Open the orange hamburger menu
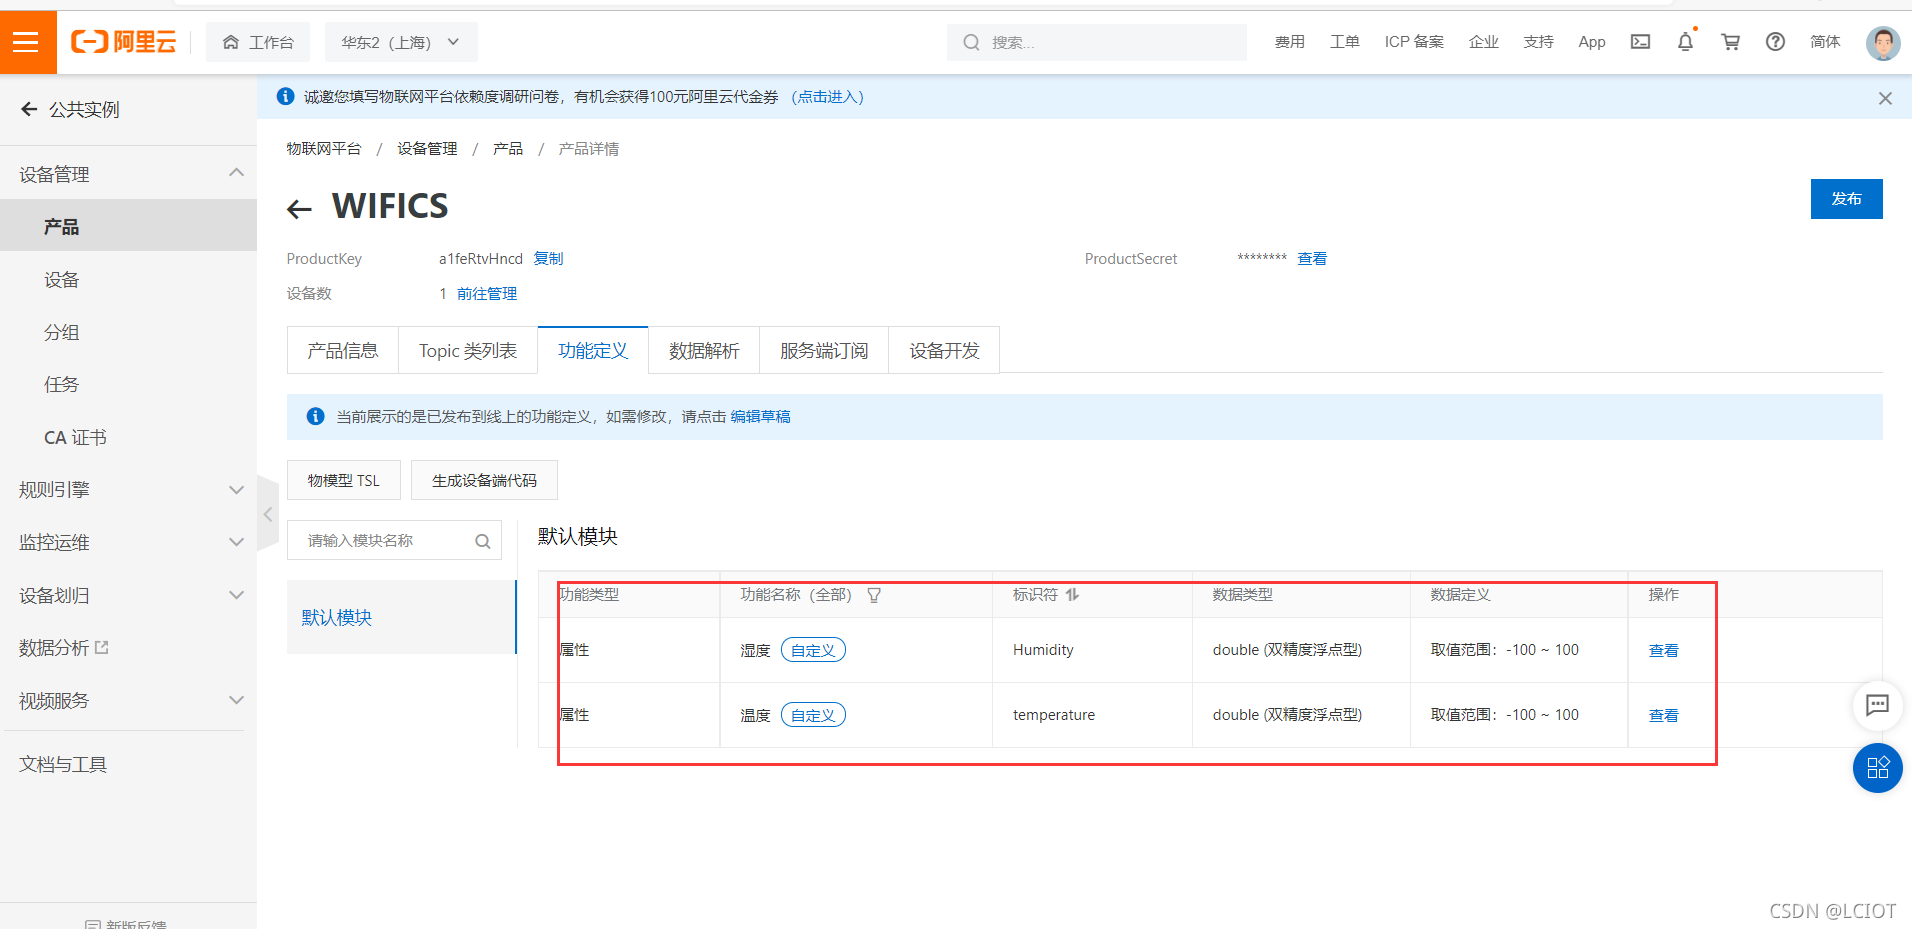The width and height of the screenshot is (1912, 929). click(27, 42)
